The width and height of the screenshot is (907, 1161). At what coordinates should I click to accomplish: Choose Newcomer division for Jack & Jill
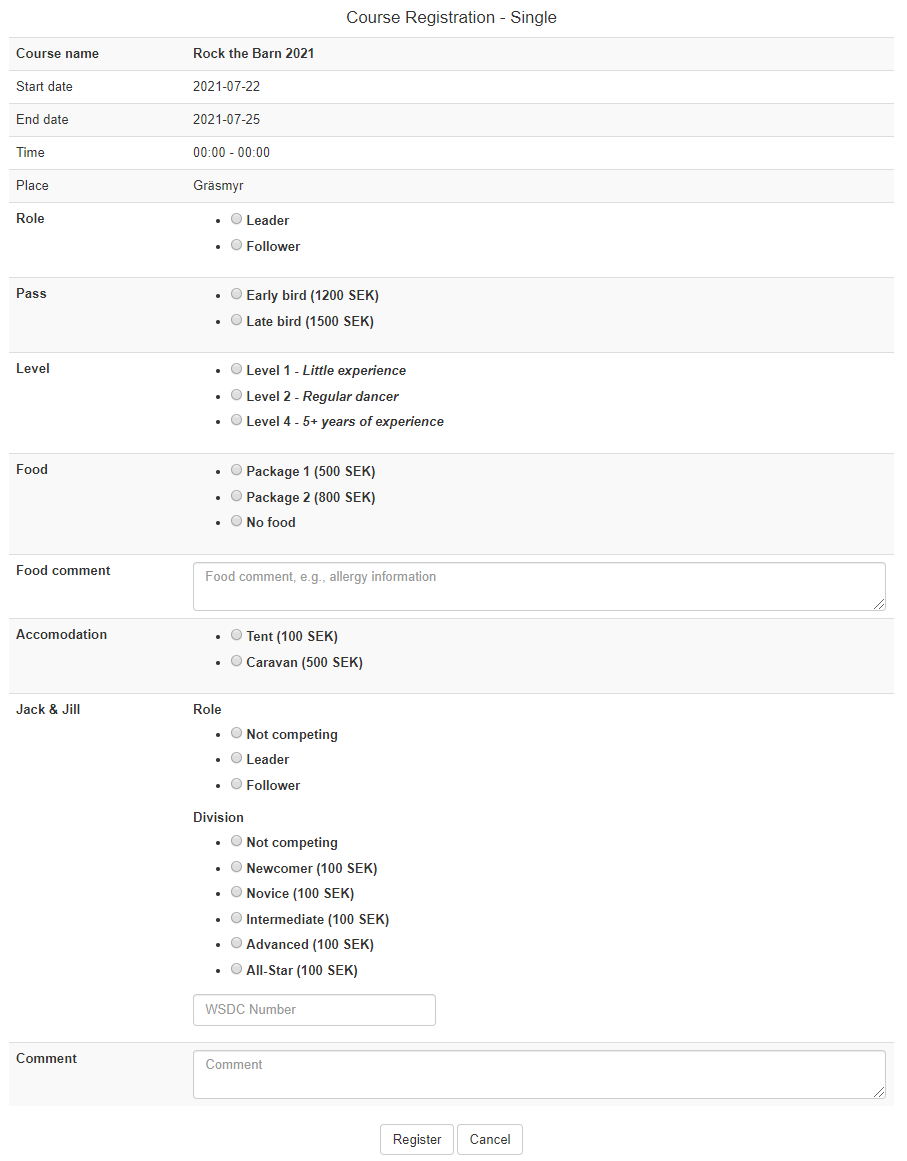point(236,866)
